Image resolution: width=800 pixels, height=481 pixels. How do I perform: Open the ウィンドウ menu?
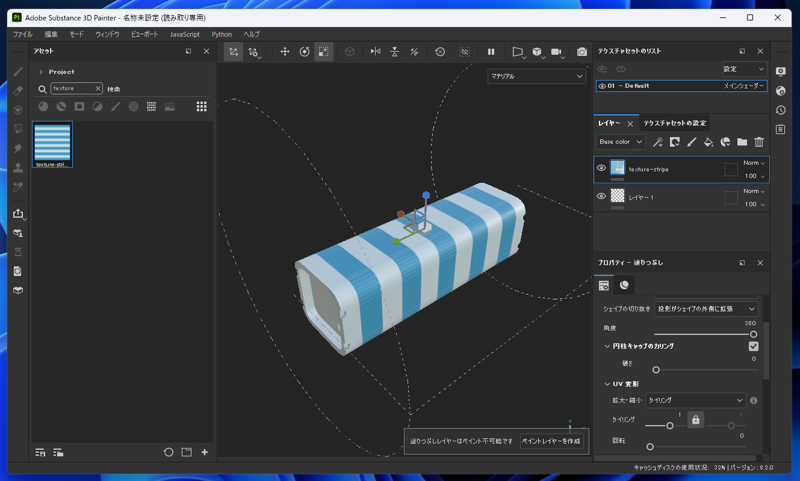click(107, 34)
